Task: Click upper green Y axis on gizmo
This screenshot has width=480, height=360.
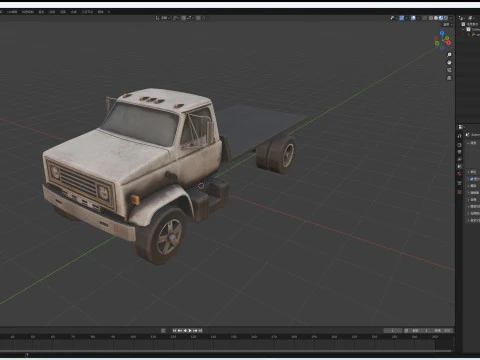Action: [x=447, y=38]
